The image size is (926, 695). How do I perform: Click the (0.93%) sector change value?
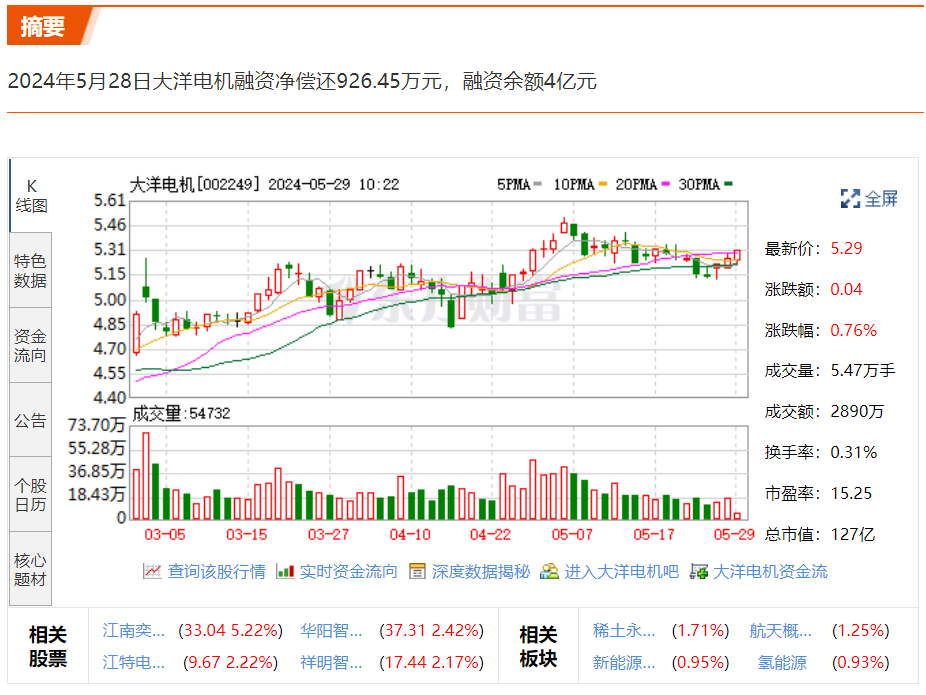click(x=860, y=663)
